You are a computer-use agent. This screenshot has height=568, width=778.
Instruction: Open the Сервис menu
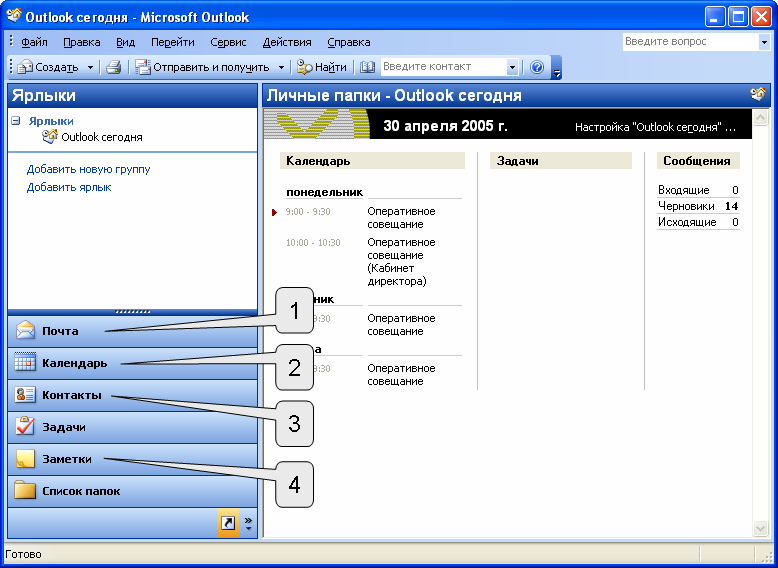coord(228,42)
